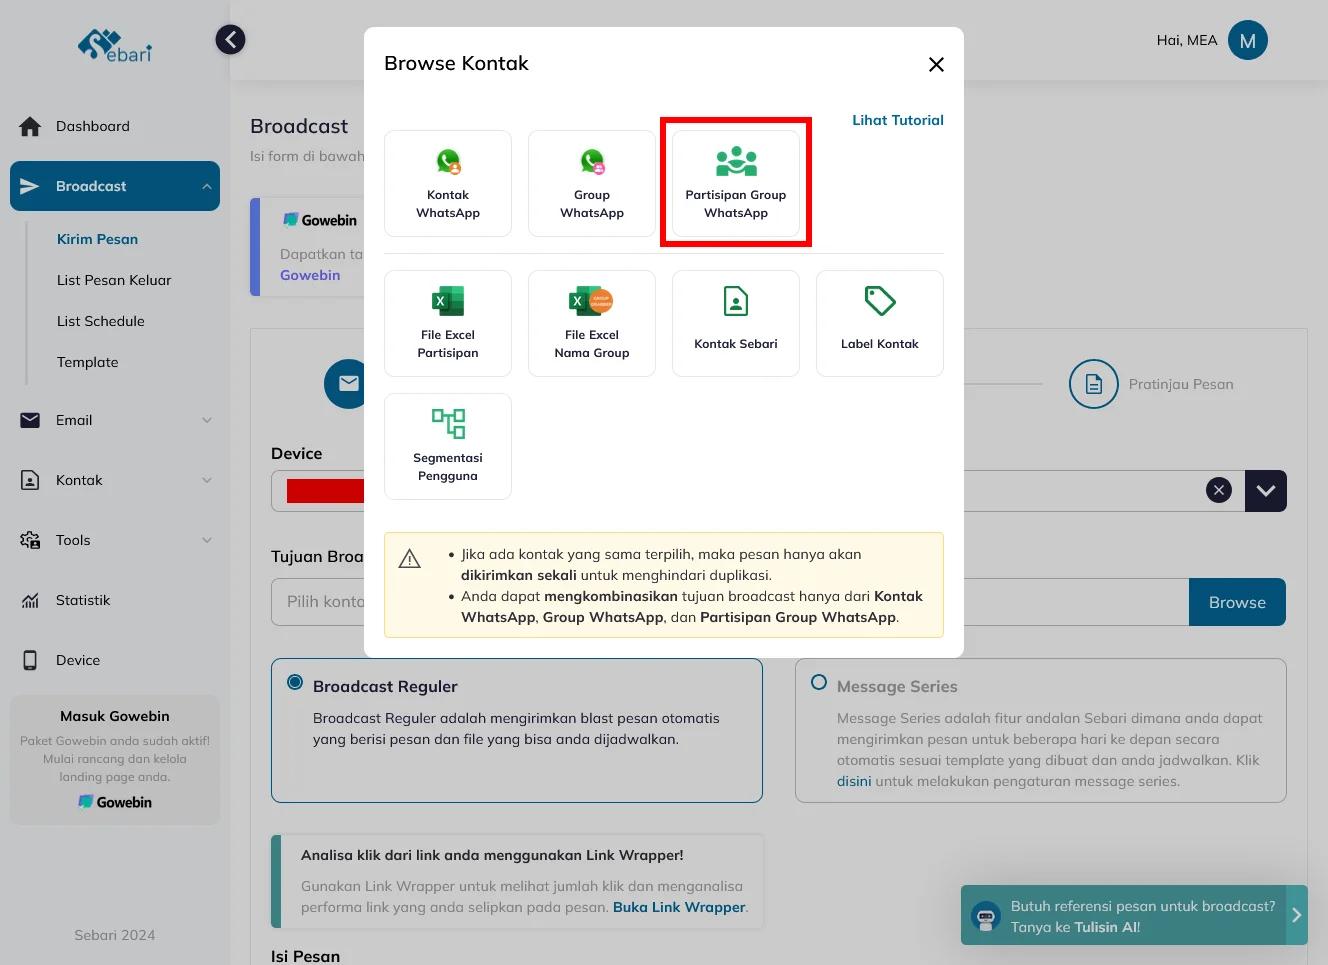Open Statistik from sidebar
The height and width of the screenshot is (965, 1328).
click(115, 600)
